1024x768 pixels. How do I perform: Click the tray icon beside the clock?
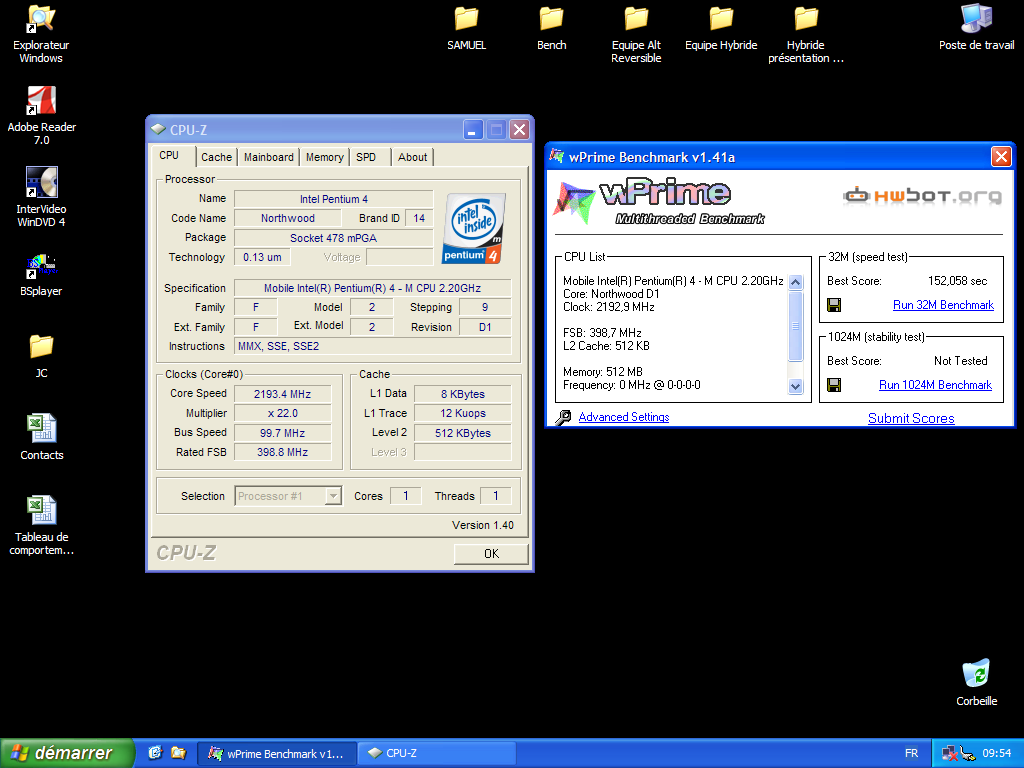pyautogui.click(x=968, y=754)
